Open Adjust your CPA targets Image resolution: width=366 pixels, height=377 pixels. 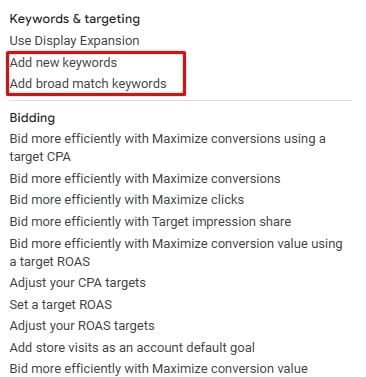click(78, 283)
